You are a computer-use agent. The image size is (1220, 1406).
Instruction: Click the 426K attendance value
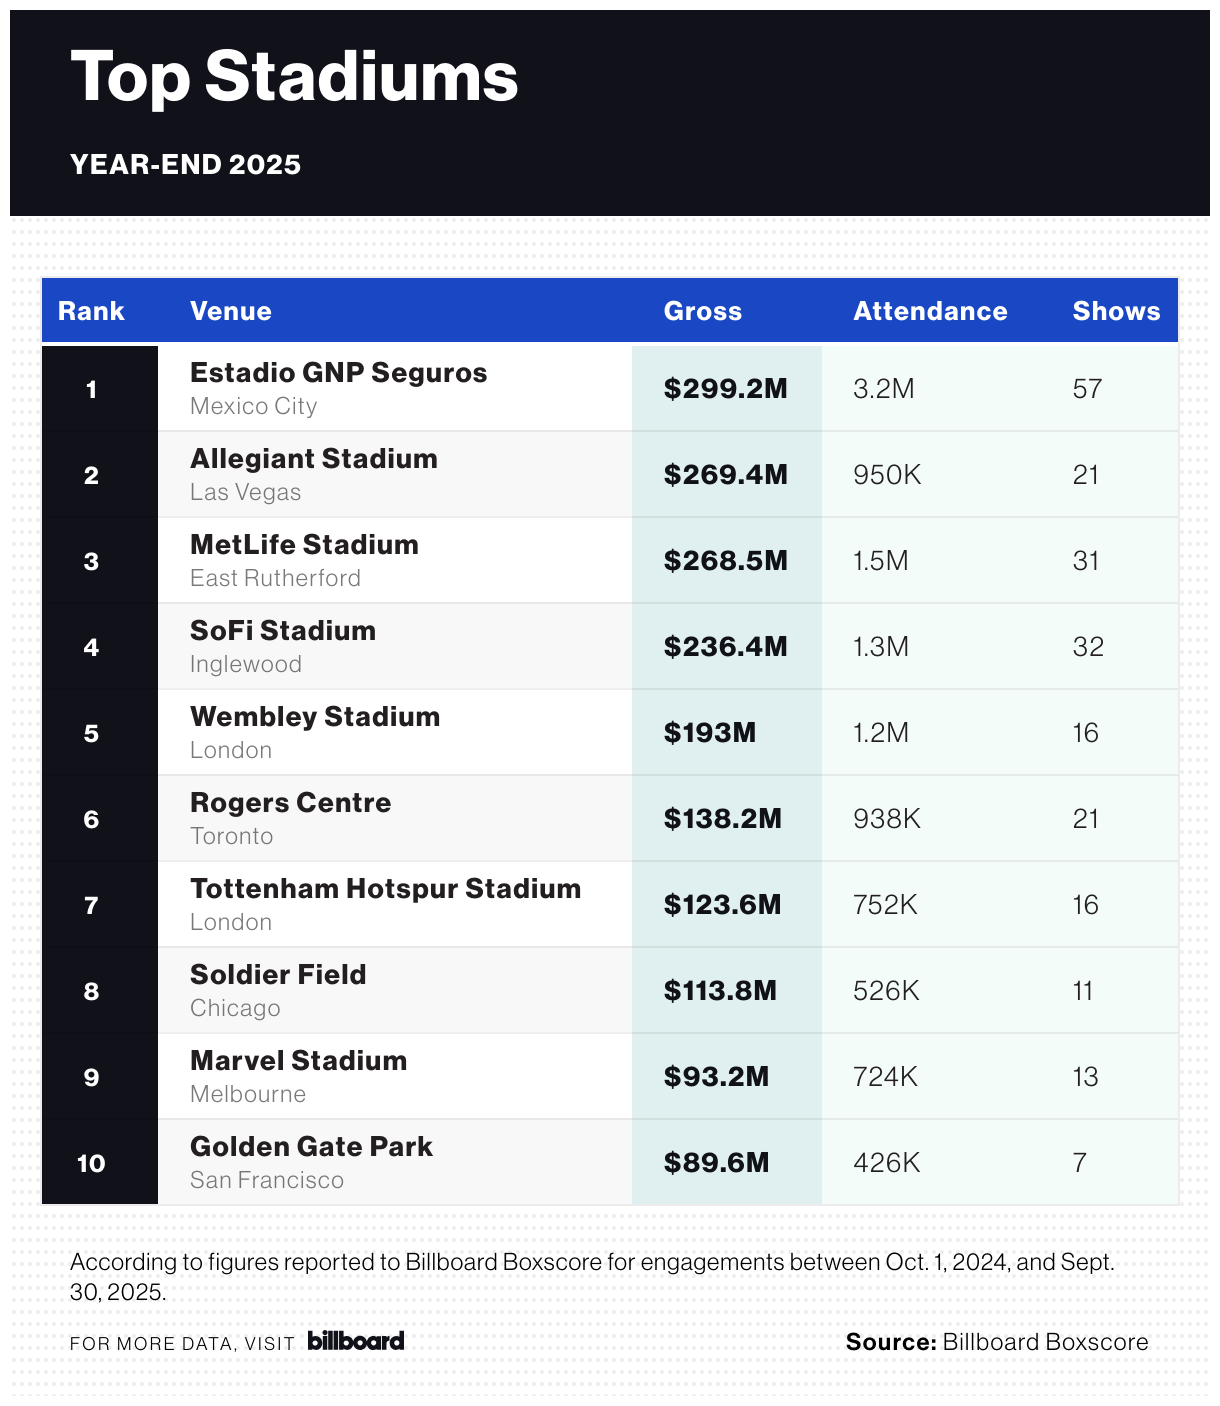pyautogui.click(x=887, y=1163)
